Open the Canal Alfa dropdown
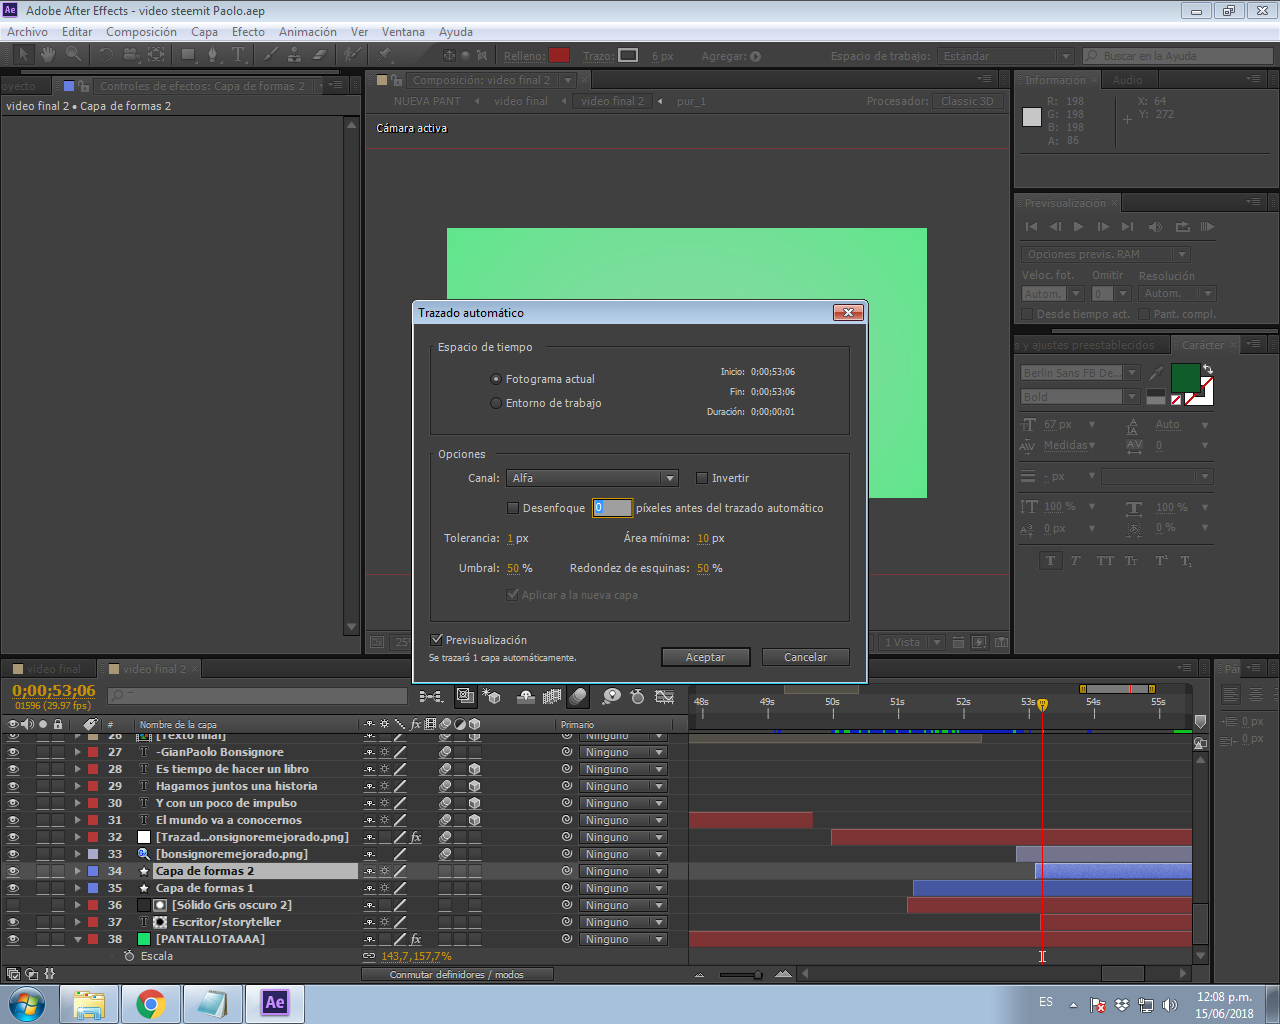This screenshot has height=1024, width=1280. (x=593, y=478)
